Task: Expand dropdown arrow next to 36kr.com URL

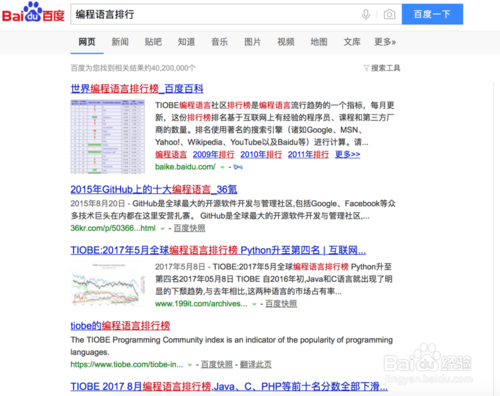Action: 163,229
